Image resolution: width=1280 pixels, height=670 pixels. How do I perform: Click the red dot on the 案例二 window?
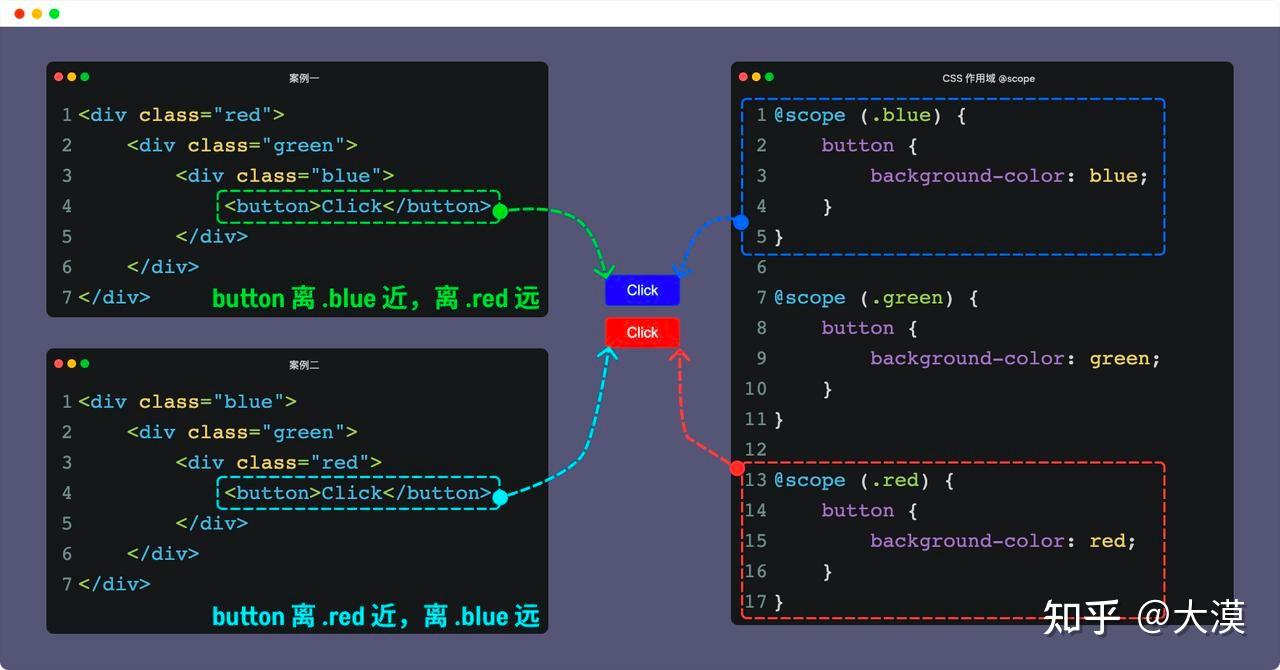pos(59,363)
